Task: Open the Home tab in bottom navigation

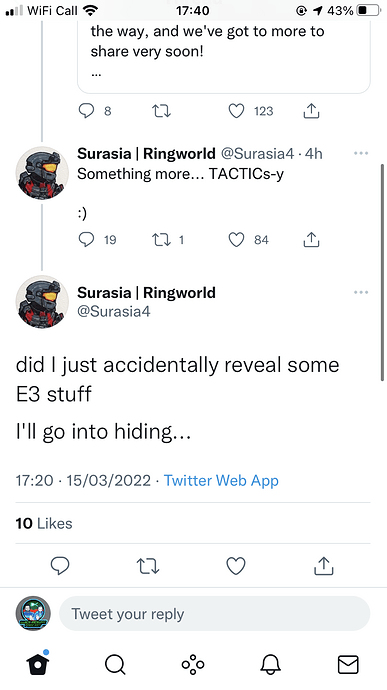Action: (38, 664)
